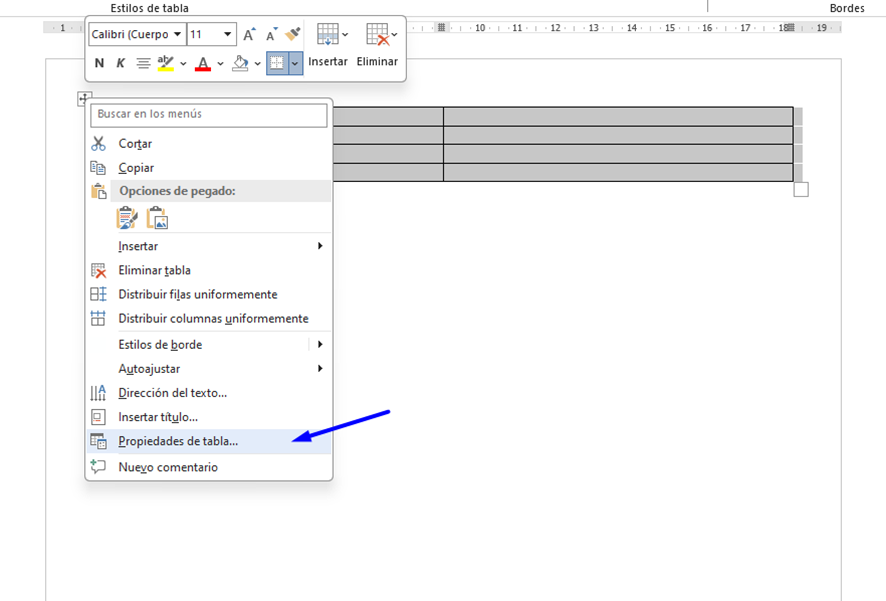Apply the yellow text highlight color
The width and height of the screenshot is (886, 601).
165,63
